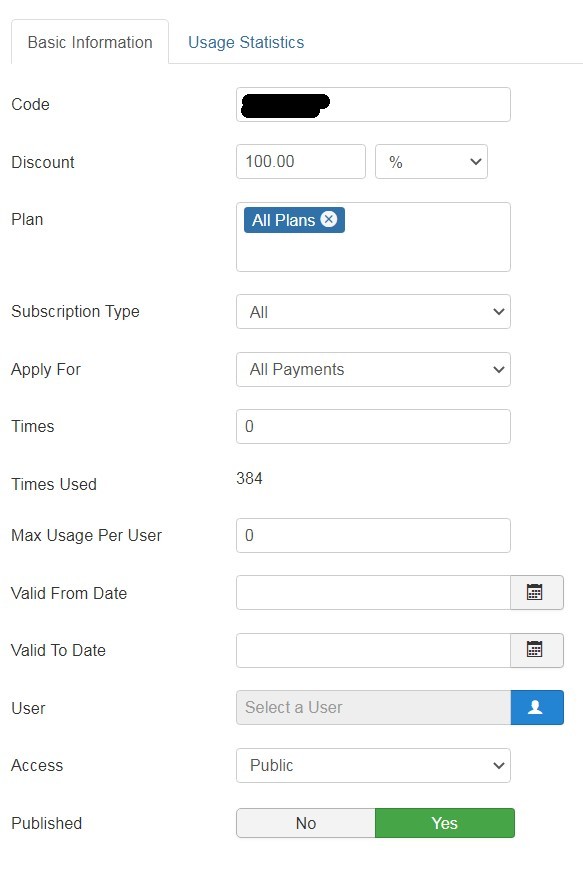Expand the Subscription Type dropdown
The height and width of the screenshot is (880, 583).
tap(373, 311)
